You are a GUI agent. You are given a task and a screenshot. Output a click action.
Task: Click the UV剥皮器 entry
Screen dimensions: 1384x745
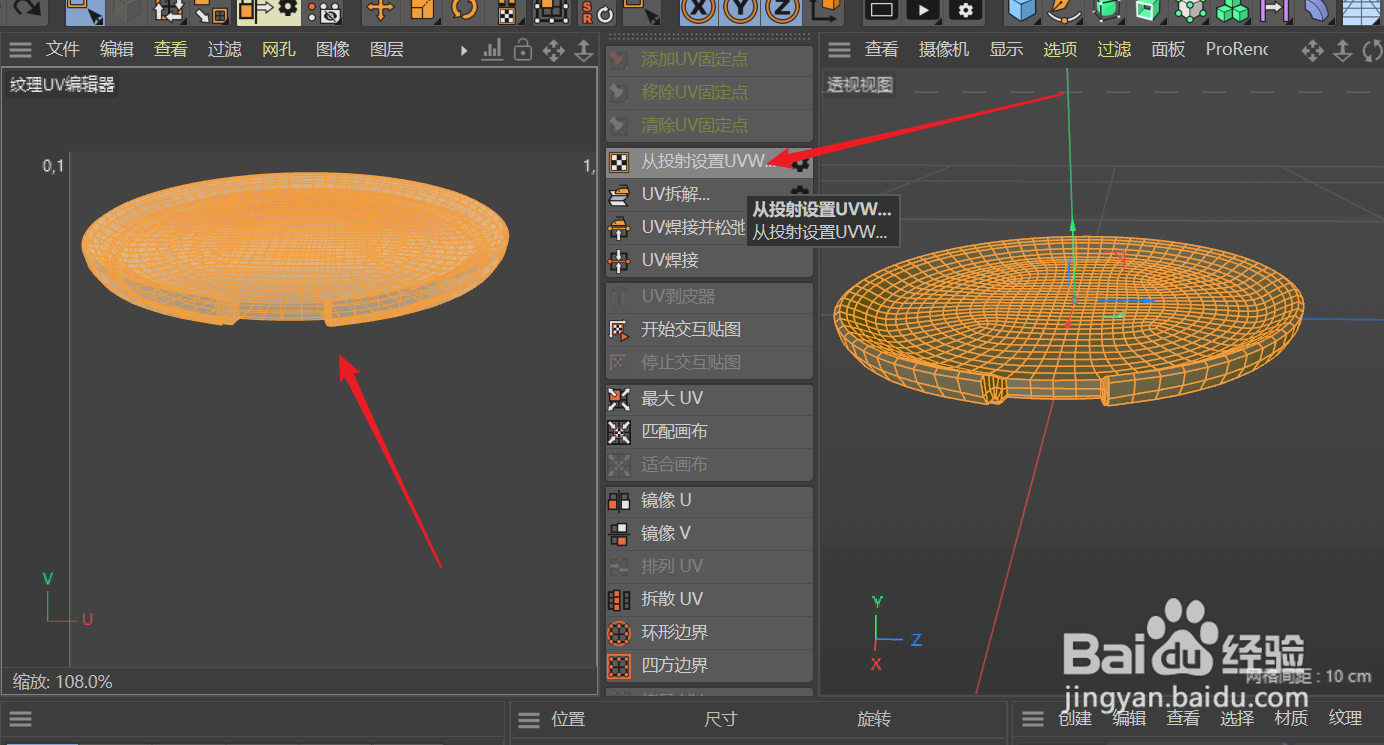pyautogui.click(x=708, y=297)
